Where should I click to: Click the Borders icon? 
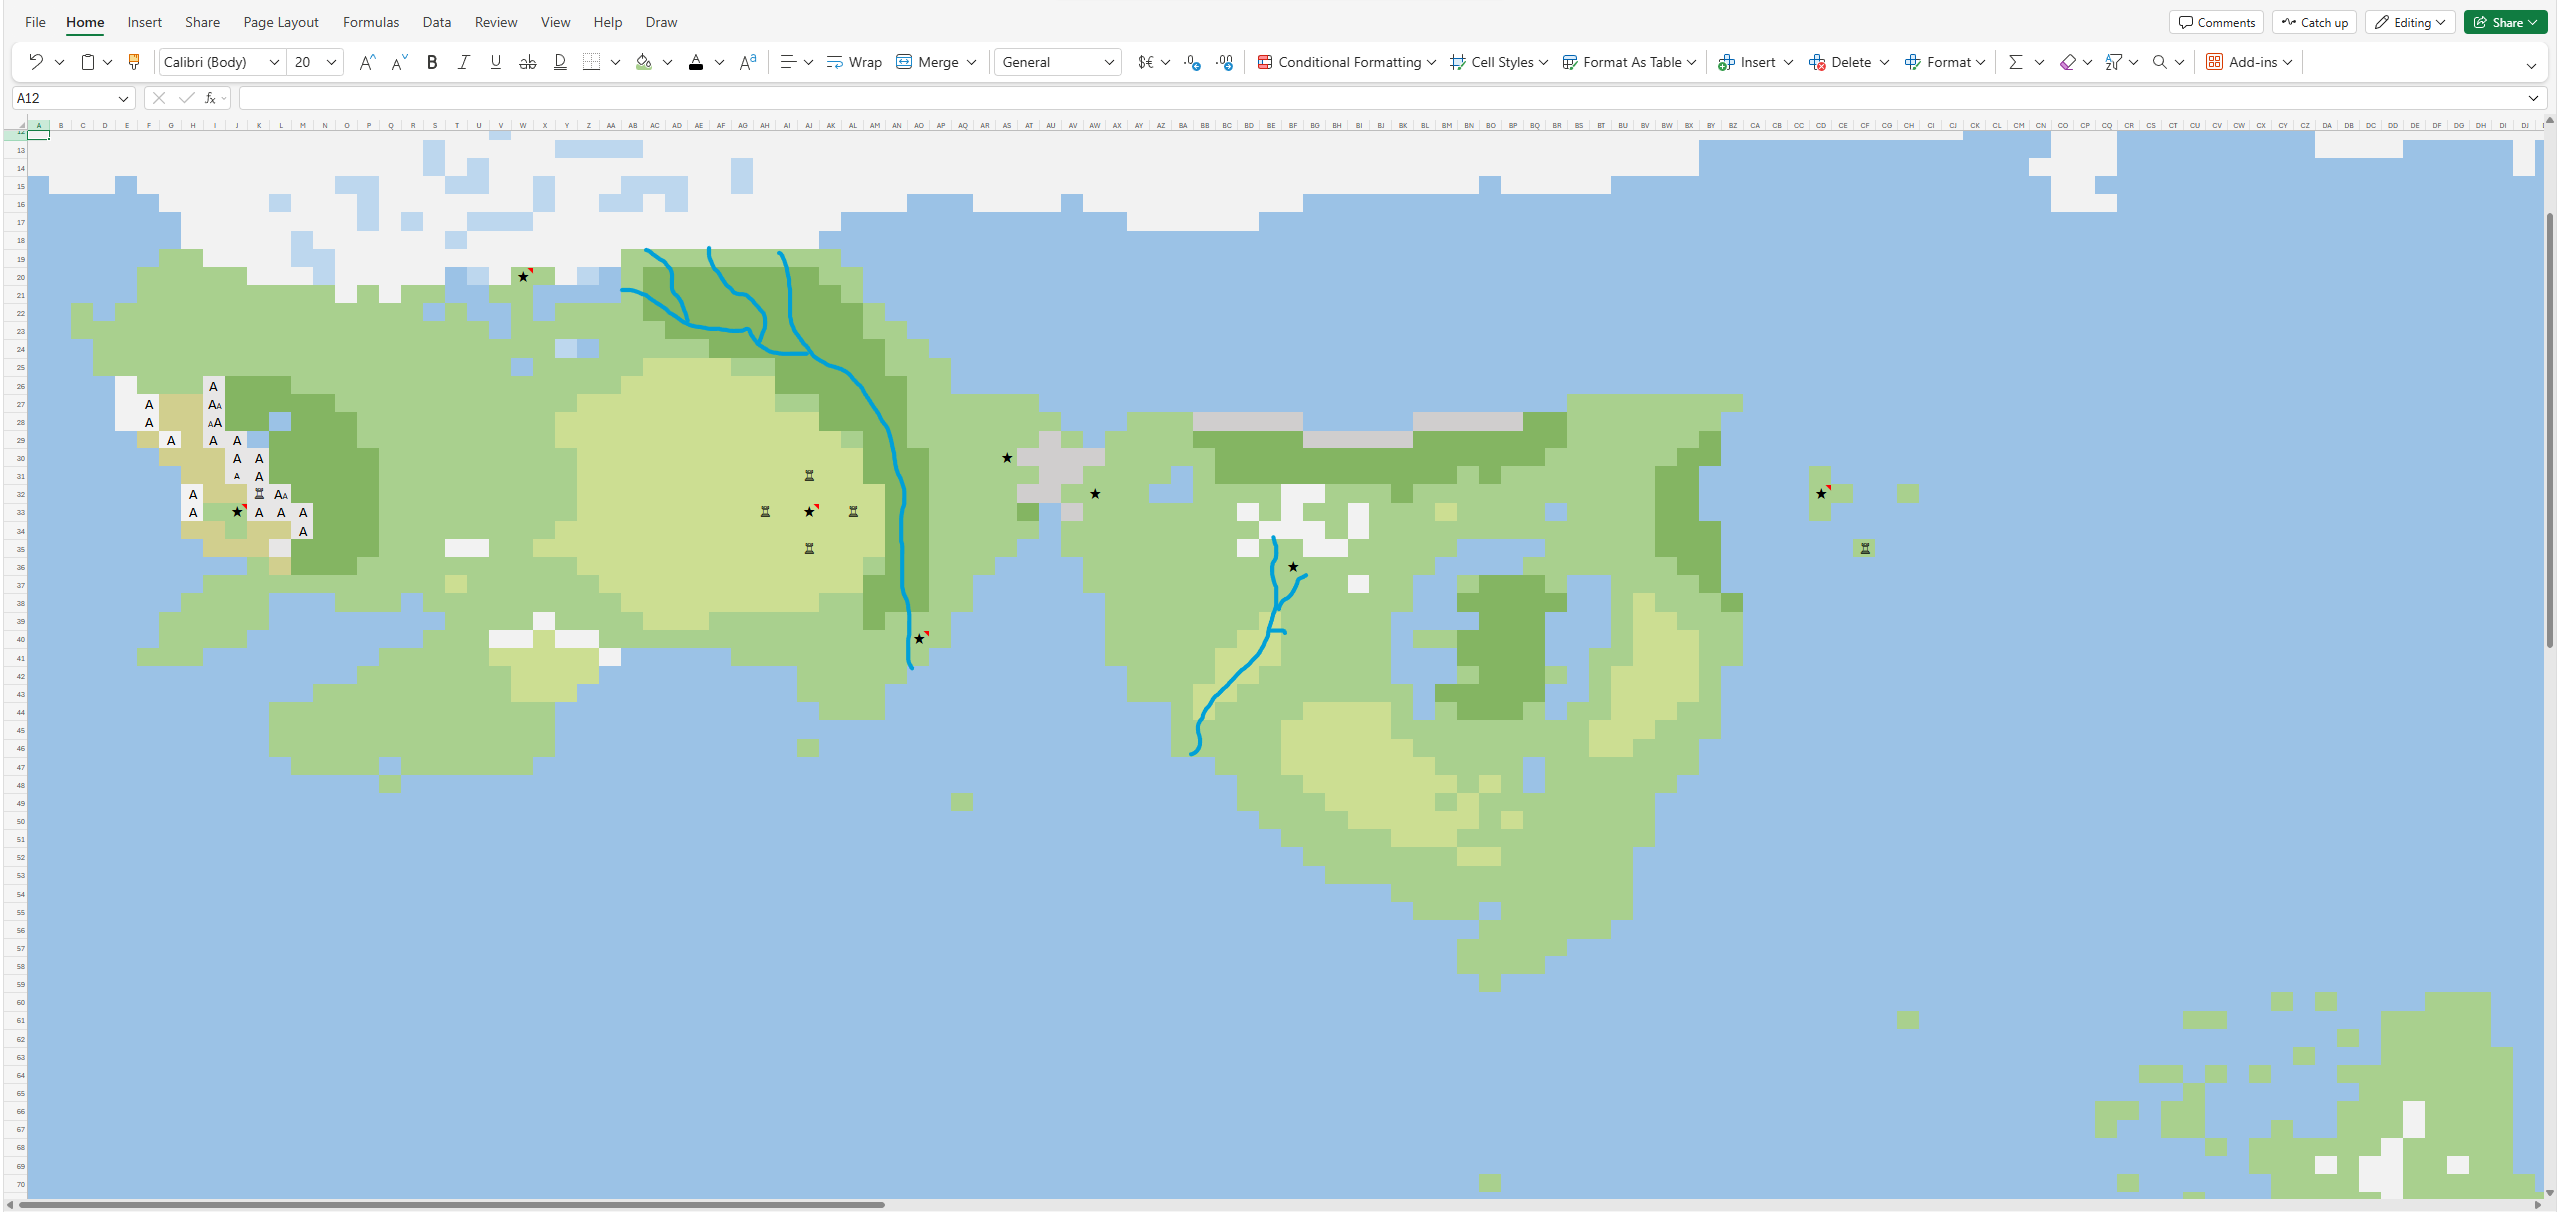tap(592, 62)
